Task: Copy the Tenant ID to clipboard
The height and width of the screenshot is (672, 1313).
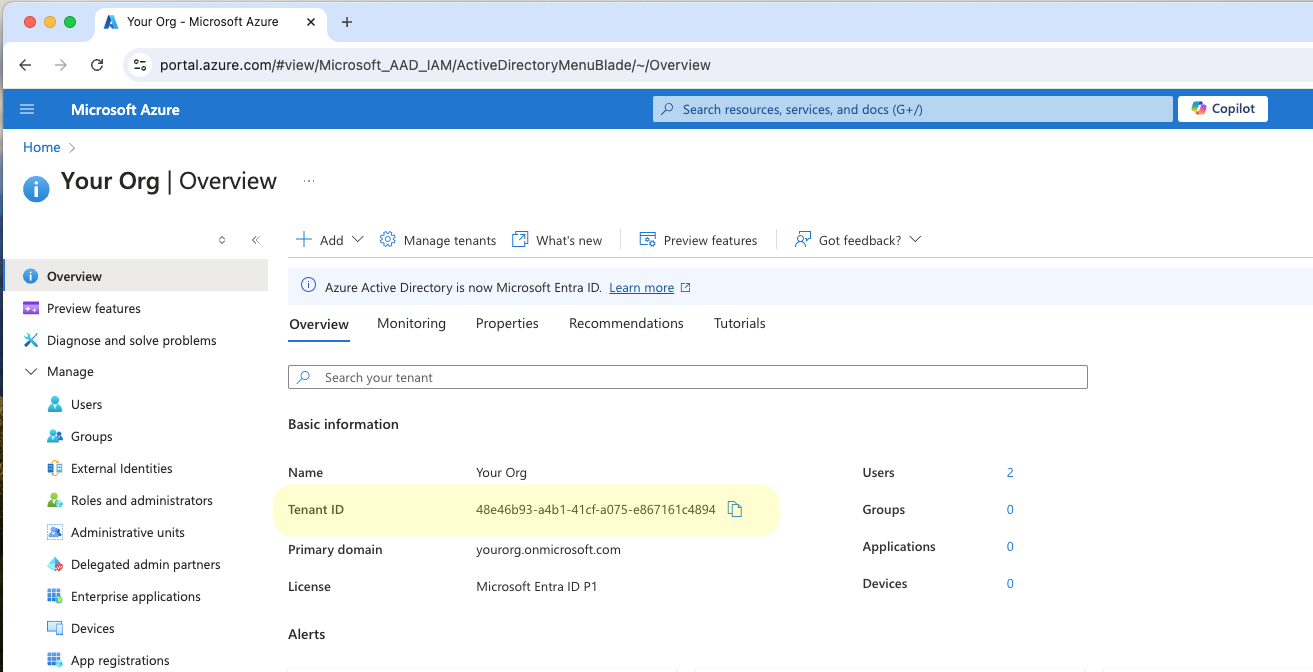Action: pos(735,510)
